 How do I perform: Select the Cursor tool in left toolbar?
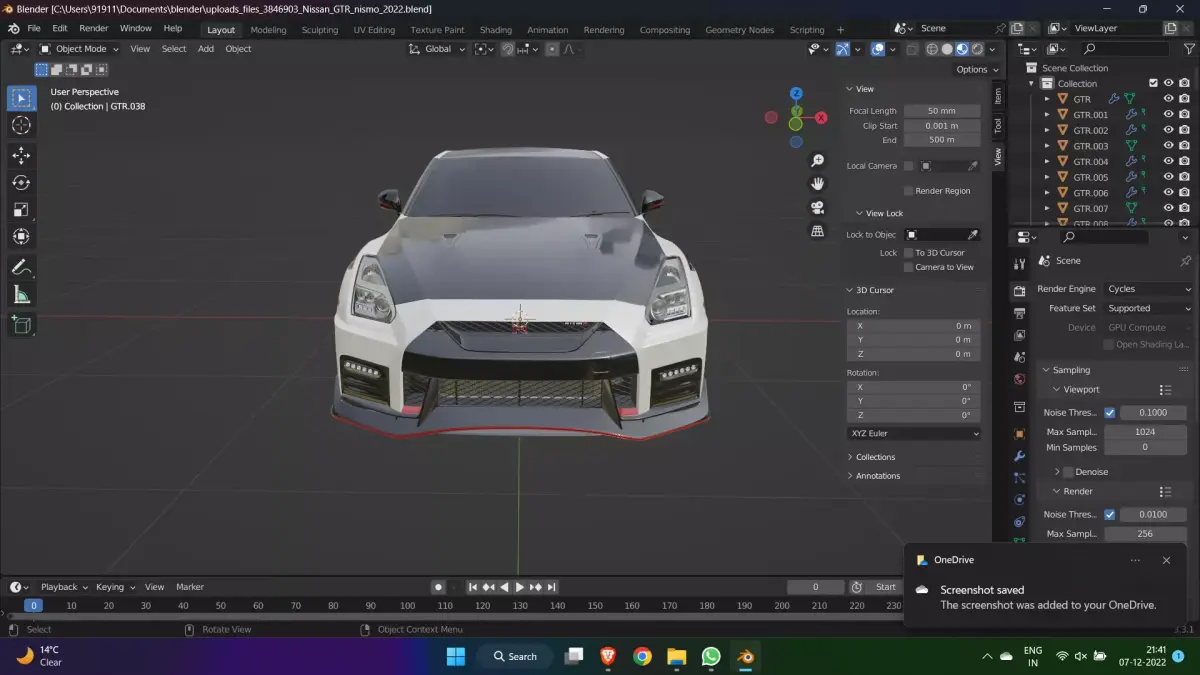[x=21, y=125]
